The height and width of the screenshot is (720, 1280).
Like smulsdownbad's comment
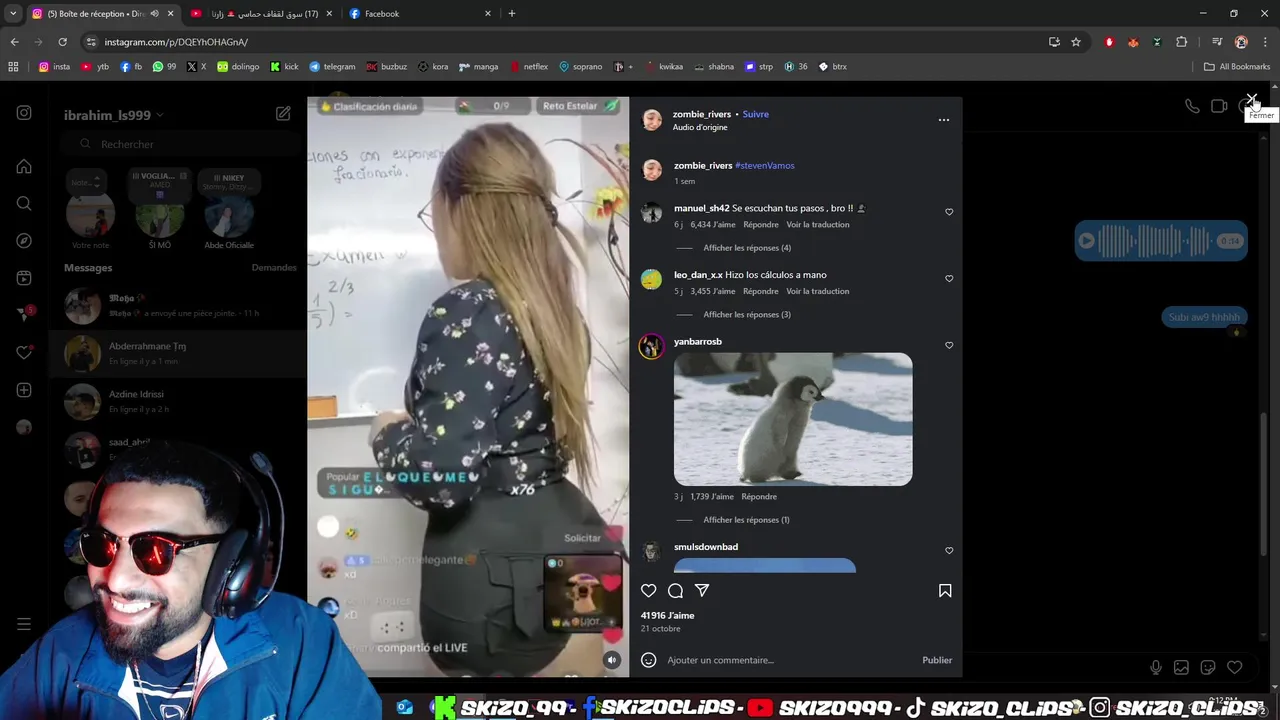[x=949, y=551]
